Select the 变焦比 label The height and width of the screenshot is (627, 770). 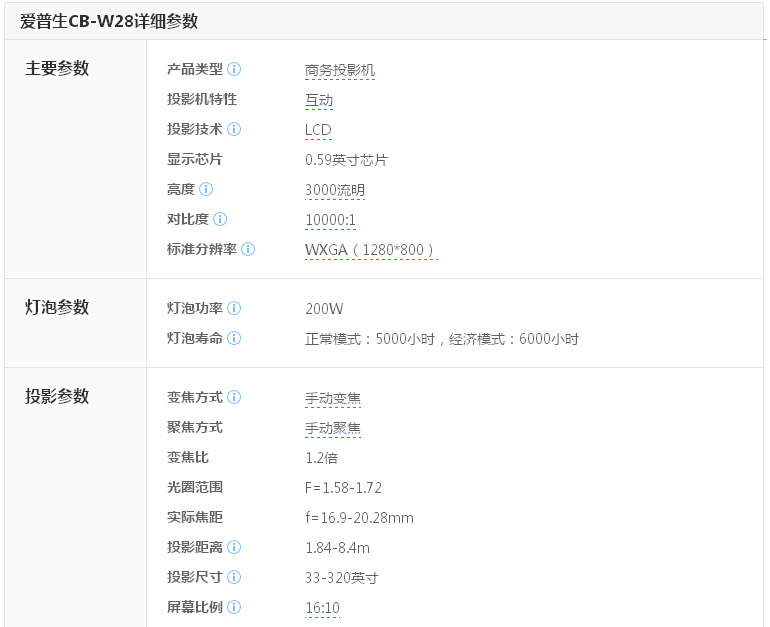tap(188, 457)
